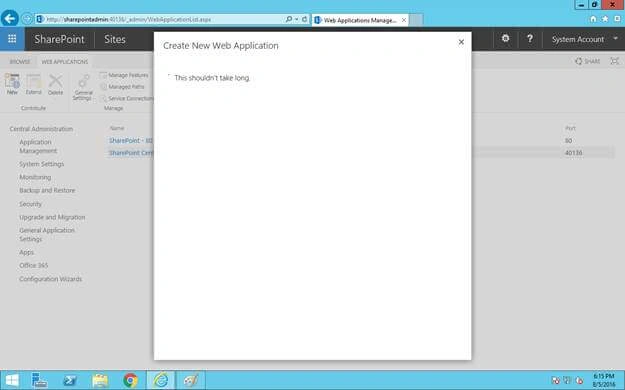Open Backup and Restore in the sidebar

(x=47, y=190)
